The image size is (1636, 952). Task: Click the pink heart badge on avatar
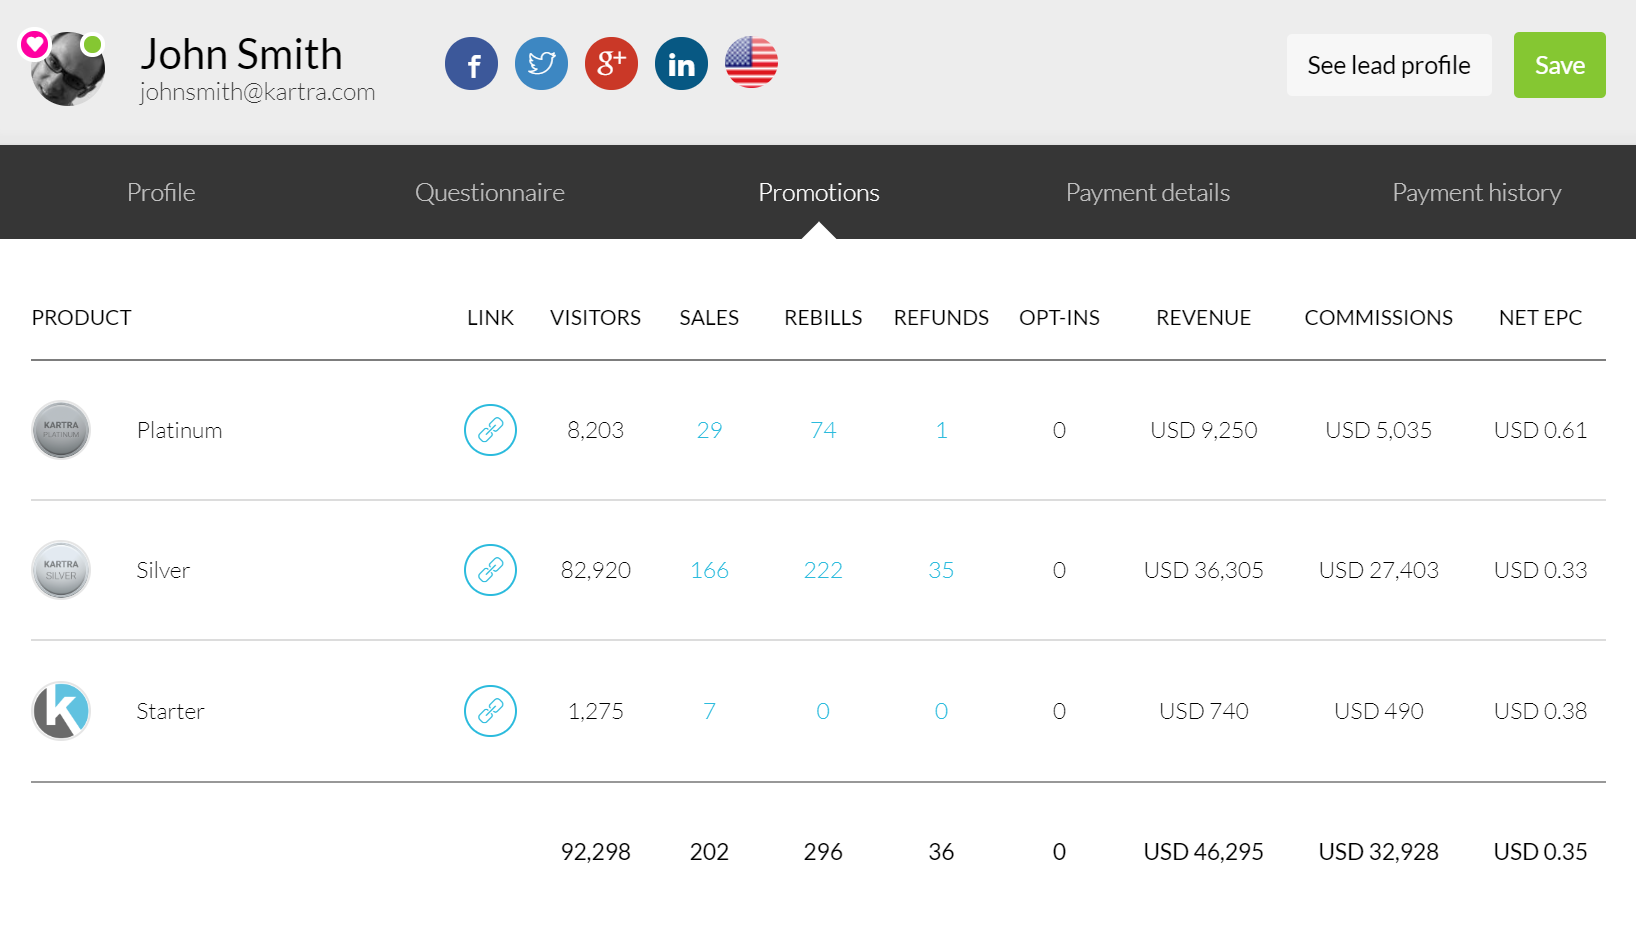(35, 44)
